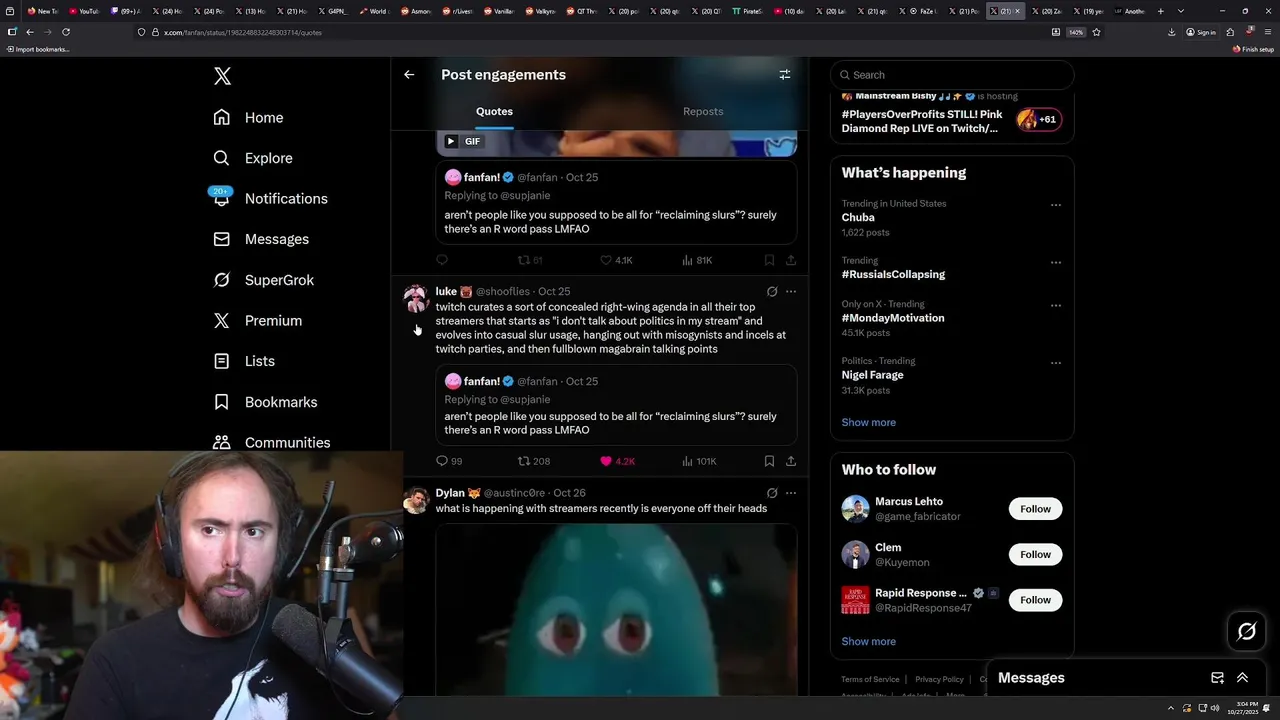Open SuperGrok in the sidebar
The image size is (1280, 720).
pyautogui.click(x=264, y=280)
